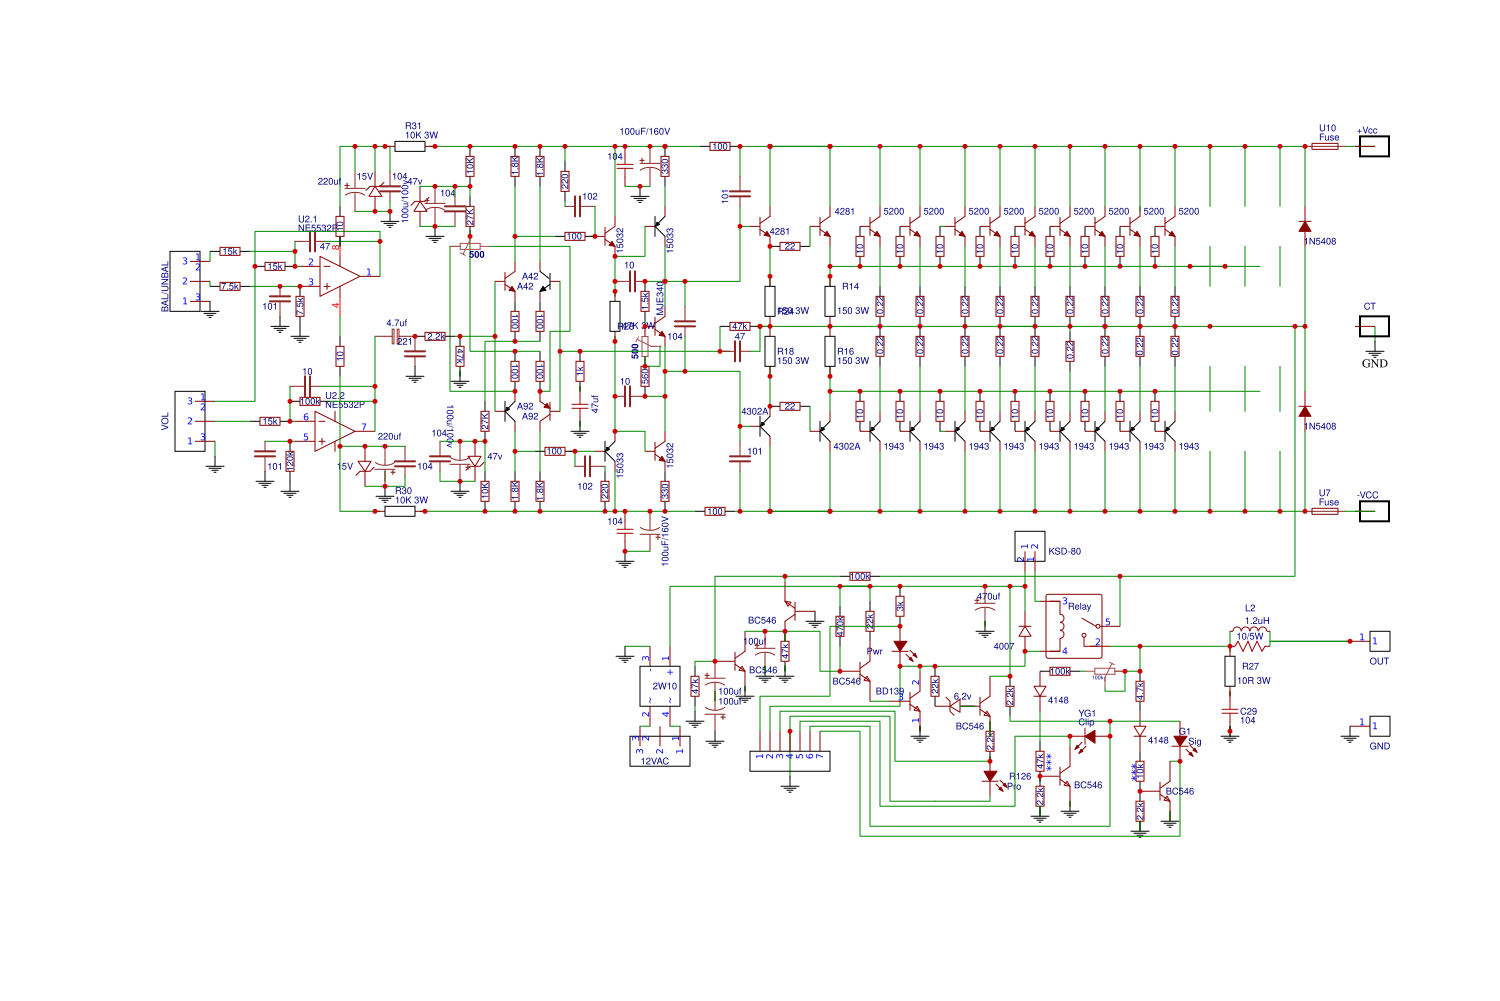Viewport: 1500px width, 1001px height.
Task: Click the CT terminal box
Action: point(1374,326)
